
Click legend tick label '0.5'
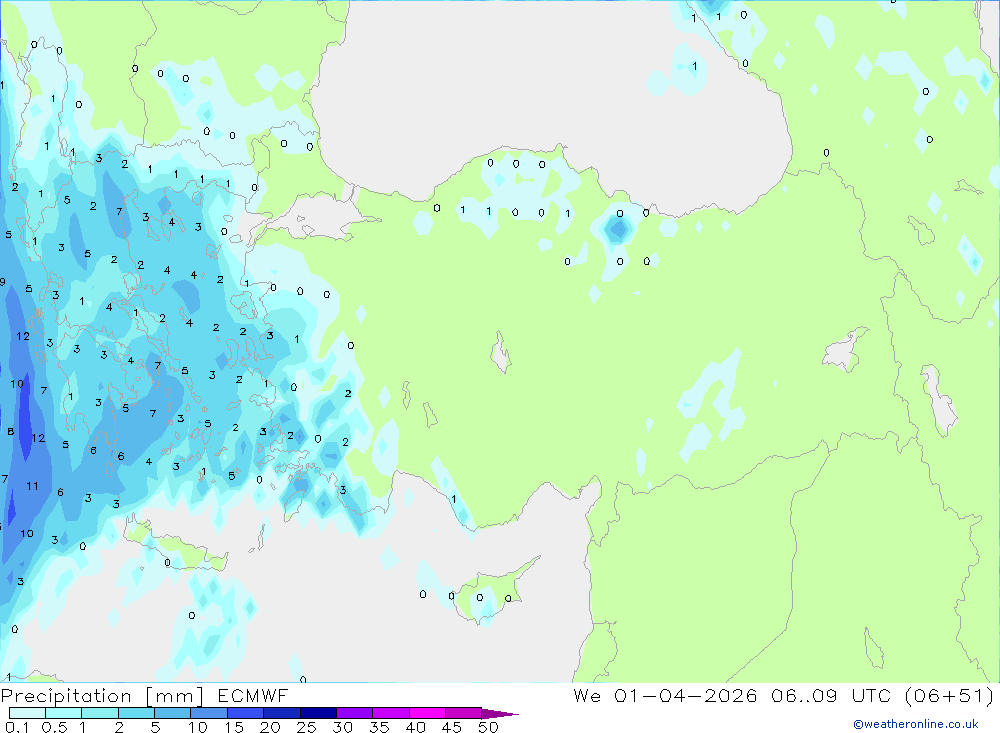54,727
